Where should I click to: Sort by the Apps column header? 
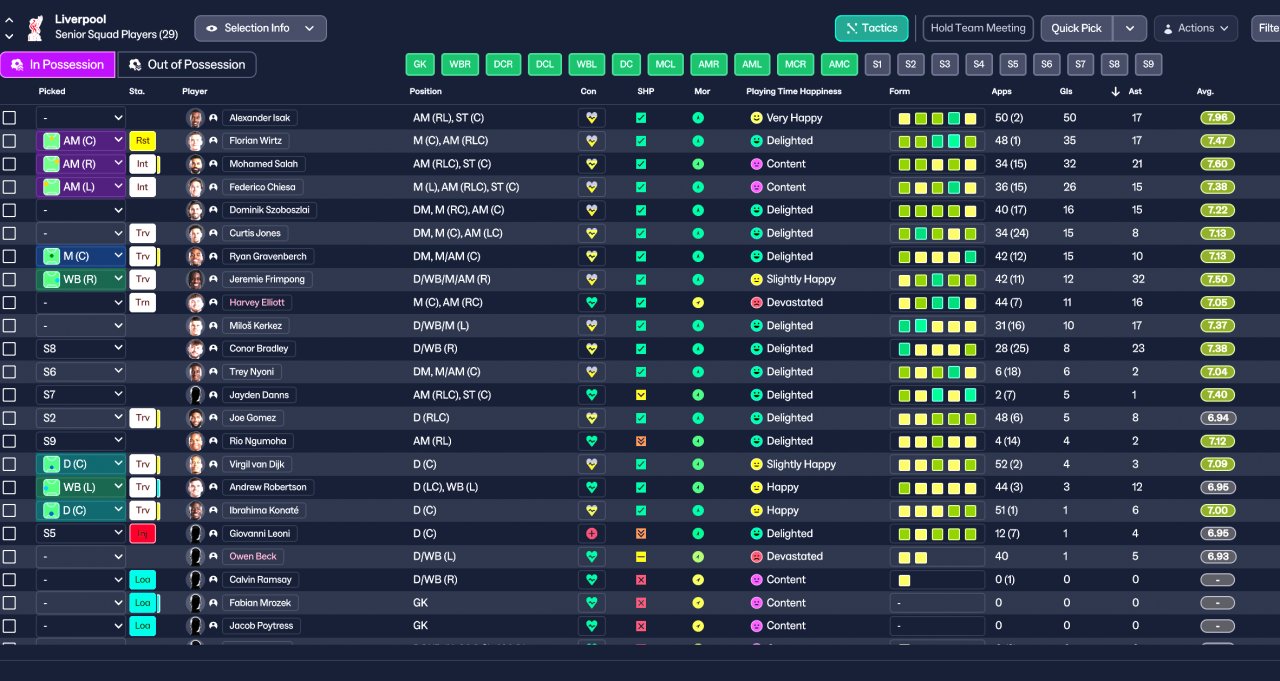point(1001,91)
